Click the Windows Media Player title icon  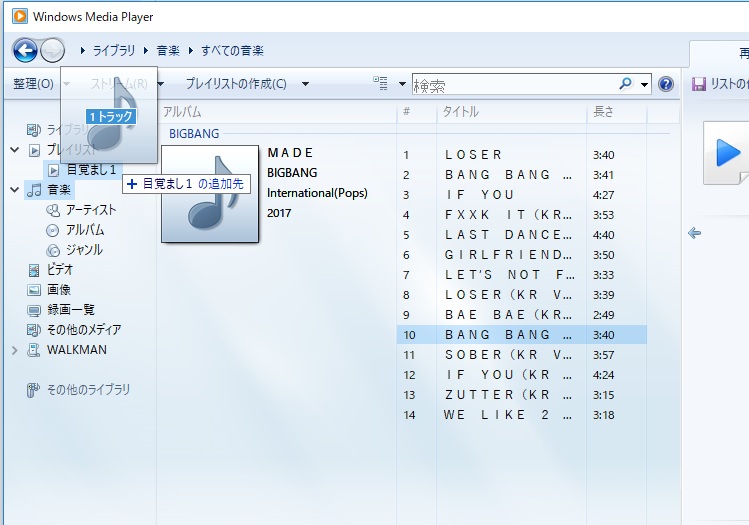(20, 16)
